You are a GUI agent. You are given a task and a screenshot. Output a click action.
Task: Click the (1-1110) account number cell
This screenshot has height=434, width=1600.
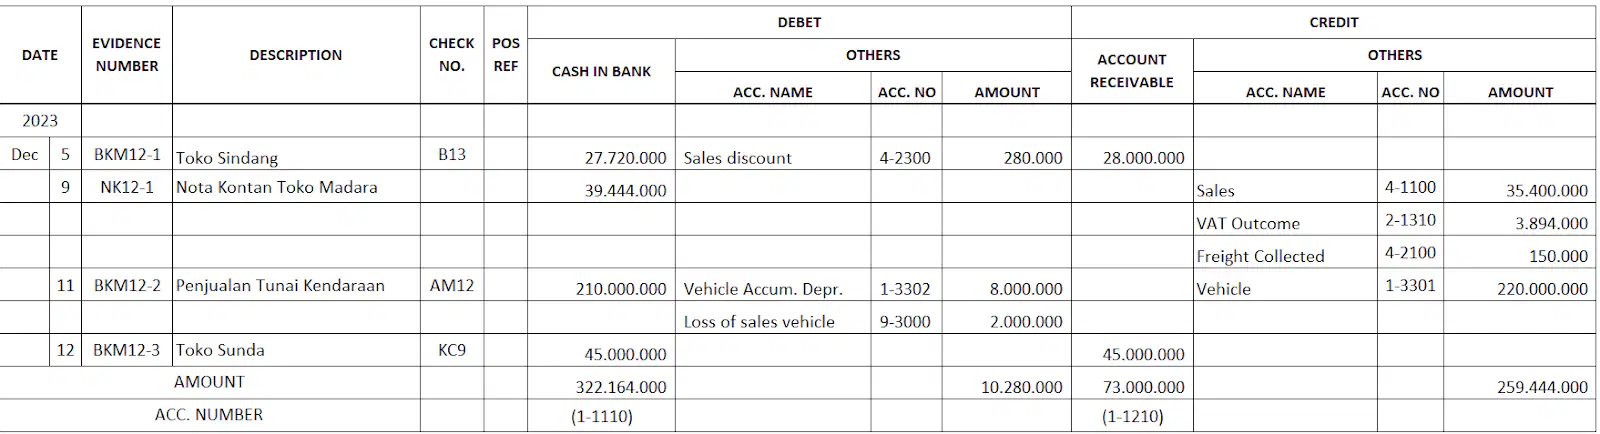(x=601, y=416)
